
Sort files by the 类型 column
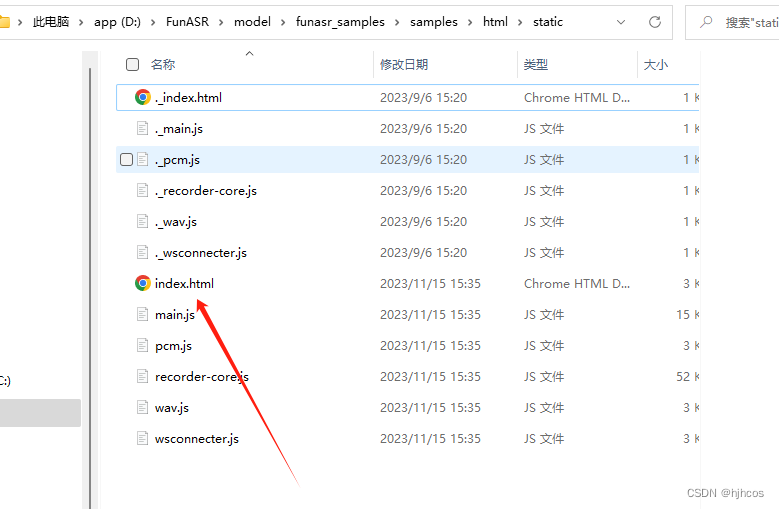click(x=536, y=65)
